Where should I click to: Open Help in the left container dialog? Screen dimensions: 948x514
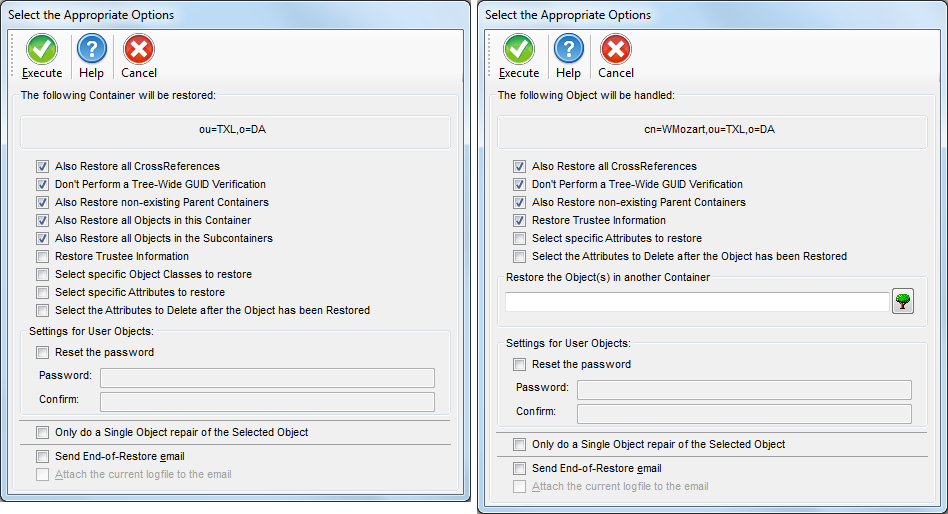point(91,57)
